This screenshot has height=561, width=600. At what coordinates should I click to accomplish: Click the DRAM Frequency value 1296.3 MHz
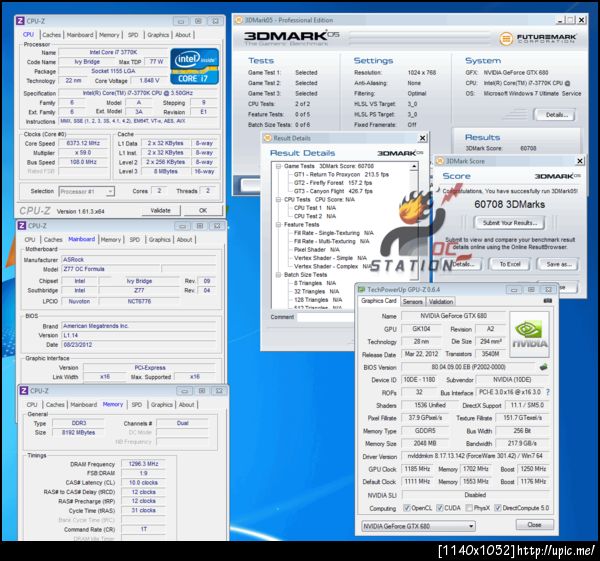coord(143,464)
